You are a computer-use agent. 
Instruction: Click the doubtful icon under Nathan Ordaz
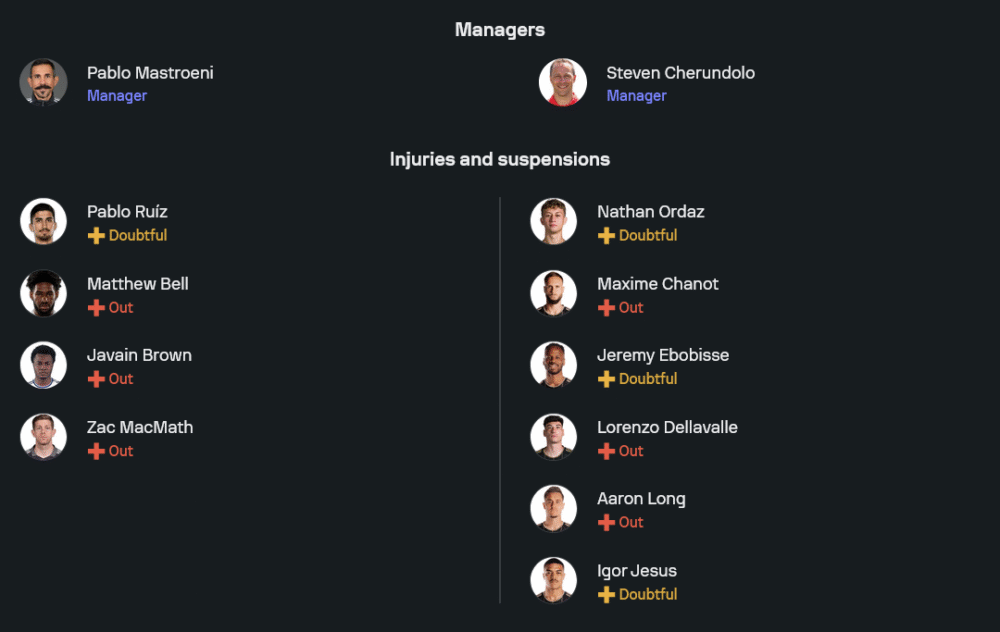pos(606,236)
